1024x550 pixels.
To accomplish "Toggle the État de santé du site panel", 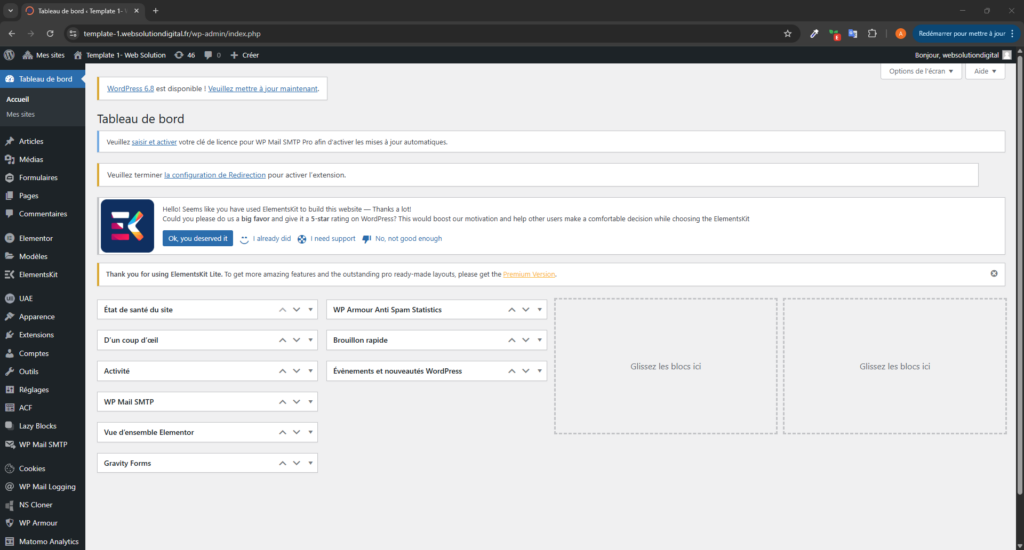I will point(312,310).
